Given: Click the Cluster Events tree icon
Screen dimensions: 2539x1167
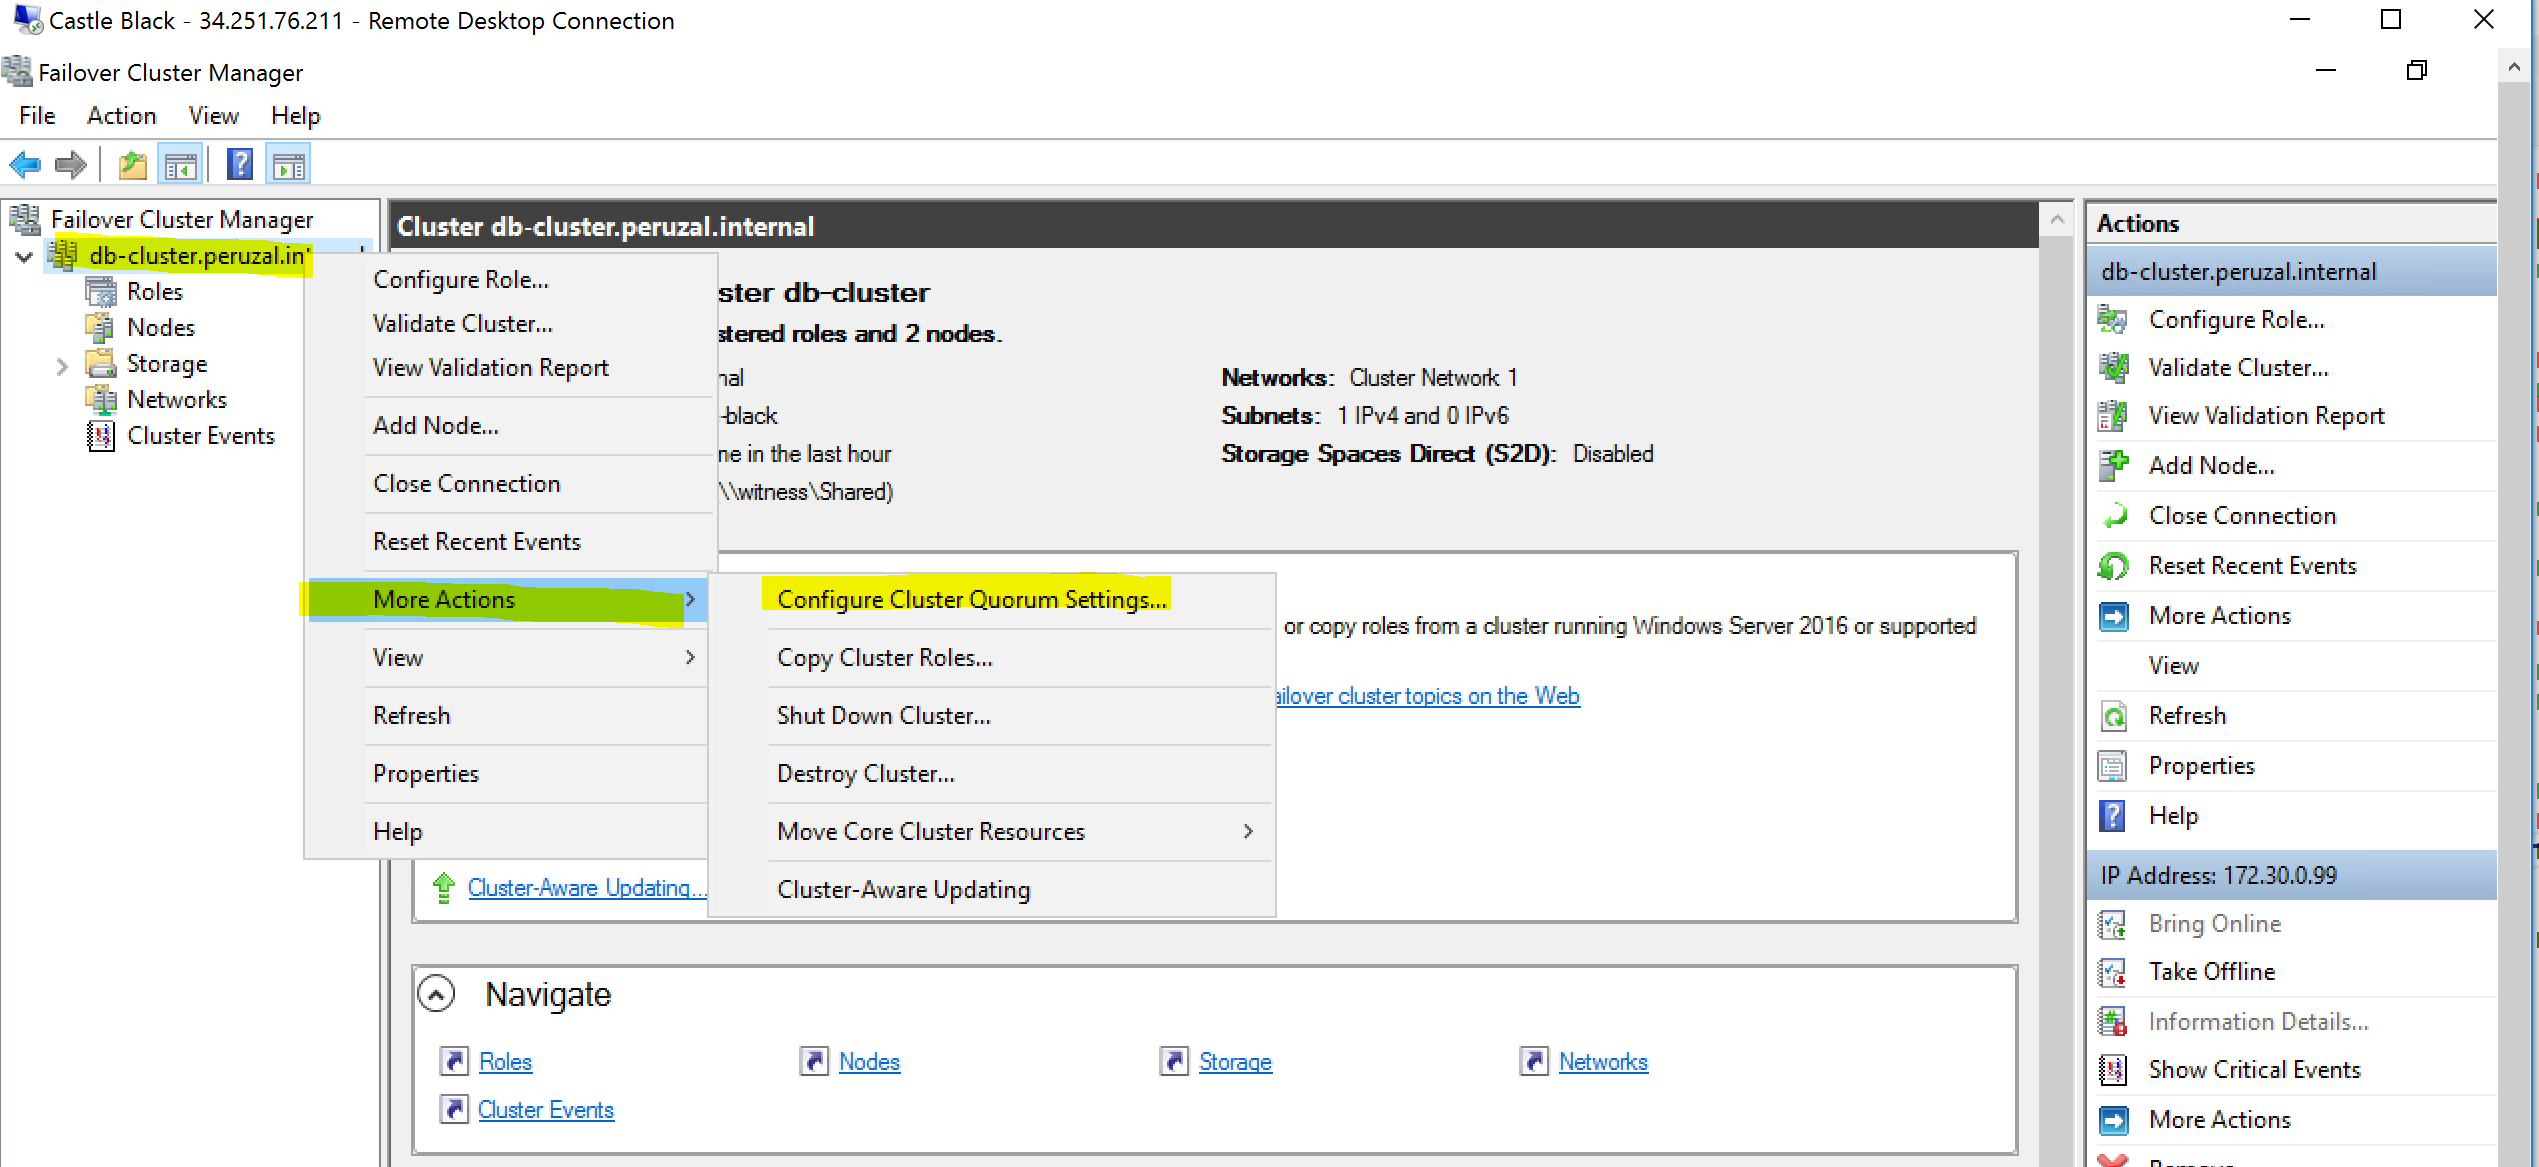Looking at the screenshot, I should [x=101, y=436].
